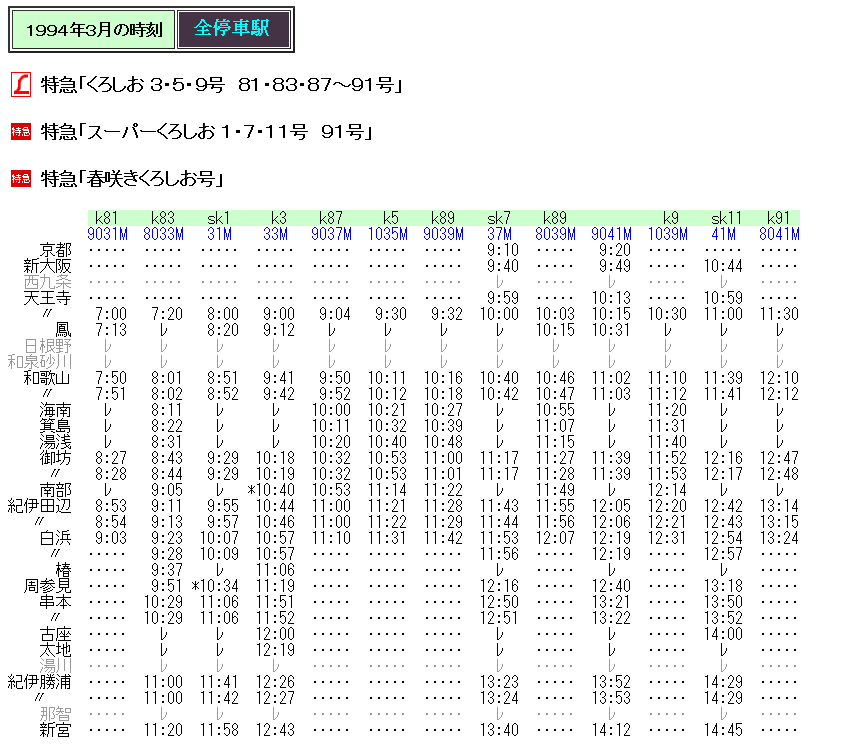The width and height of the screenshot is (850, 744).
Task: Select train number 9037M
Action: click(x=331, y=234)
